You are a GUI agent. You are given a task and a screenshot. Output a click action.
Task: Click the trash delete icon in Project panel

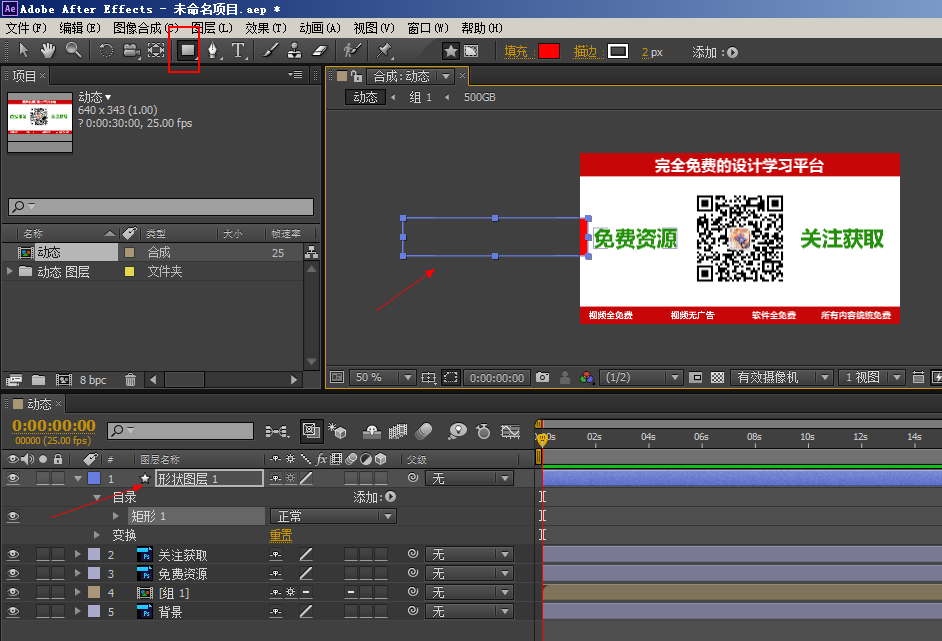pos(130,380)
